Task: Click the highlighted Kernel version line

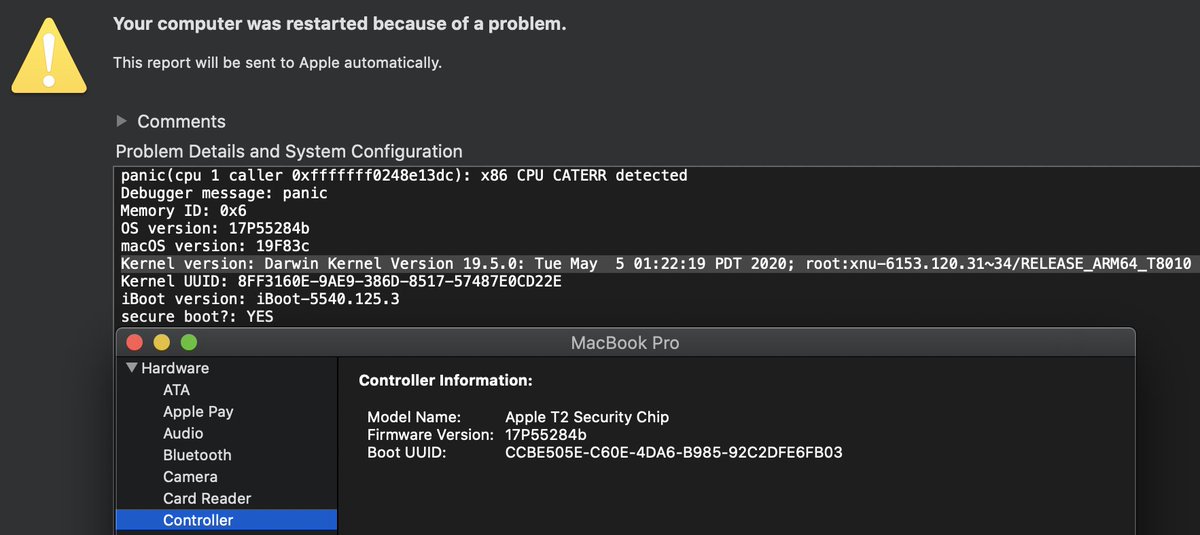Action: pos(658,264)
